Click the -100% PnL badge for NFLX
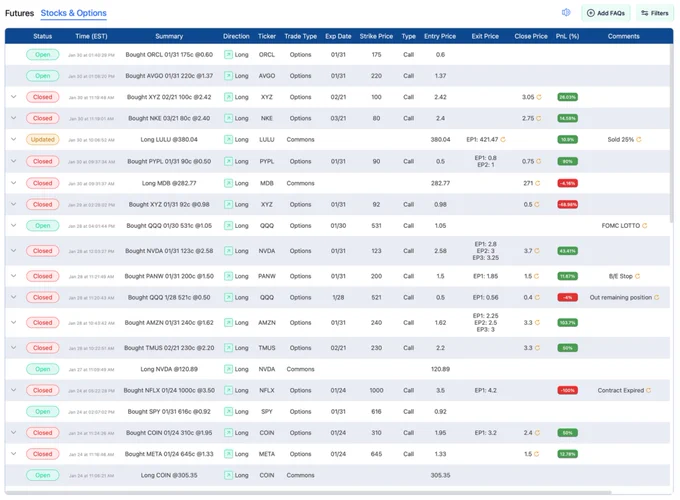Image resolution: width=680 pixels, height=500 pixels. click(567, 390)
